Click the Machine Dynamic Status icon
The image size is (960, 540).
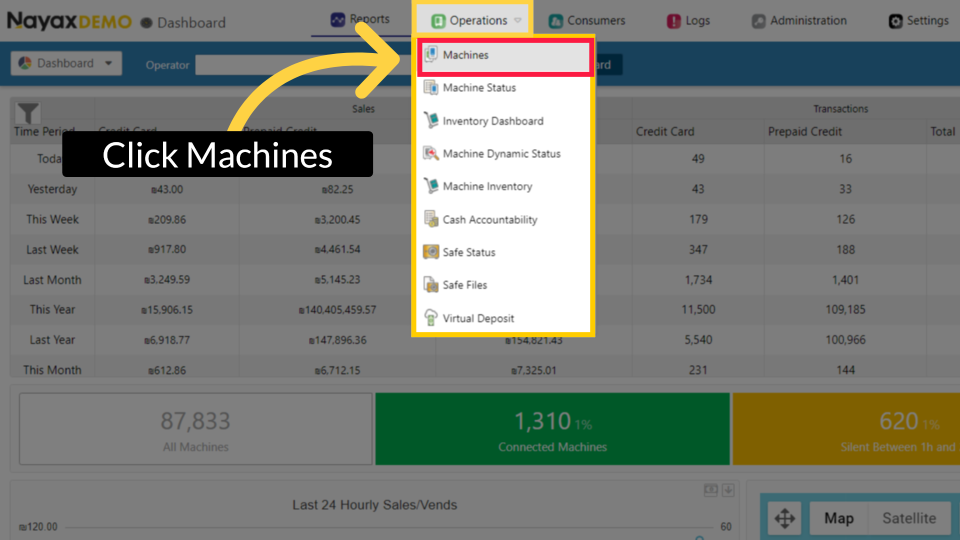(x=431, y=154)
